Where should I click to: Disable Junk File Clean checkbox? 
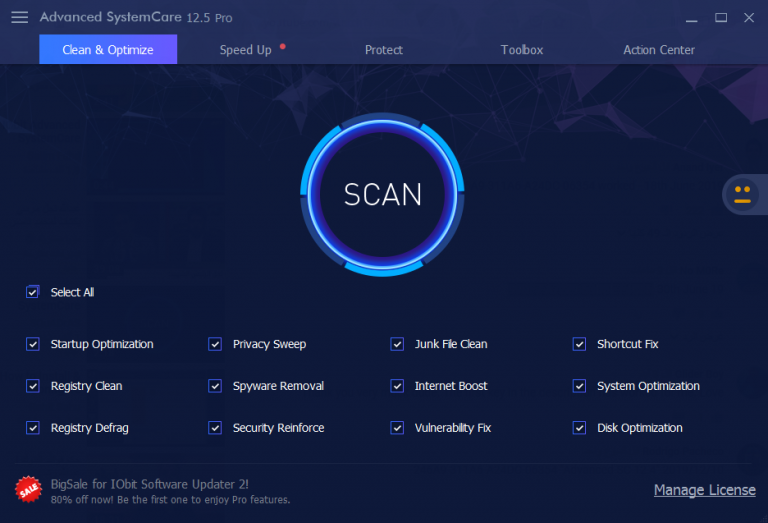click(397, 344)
